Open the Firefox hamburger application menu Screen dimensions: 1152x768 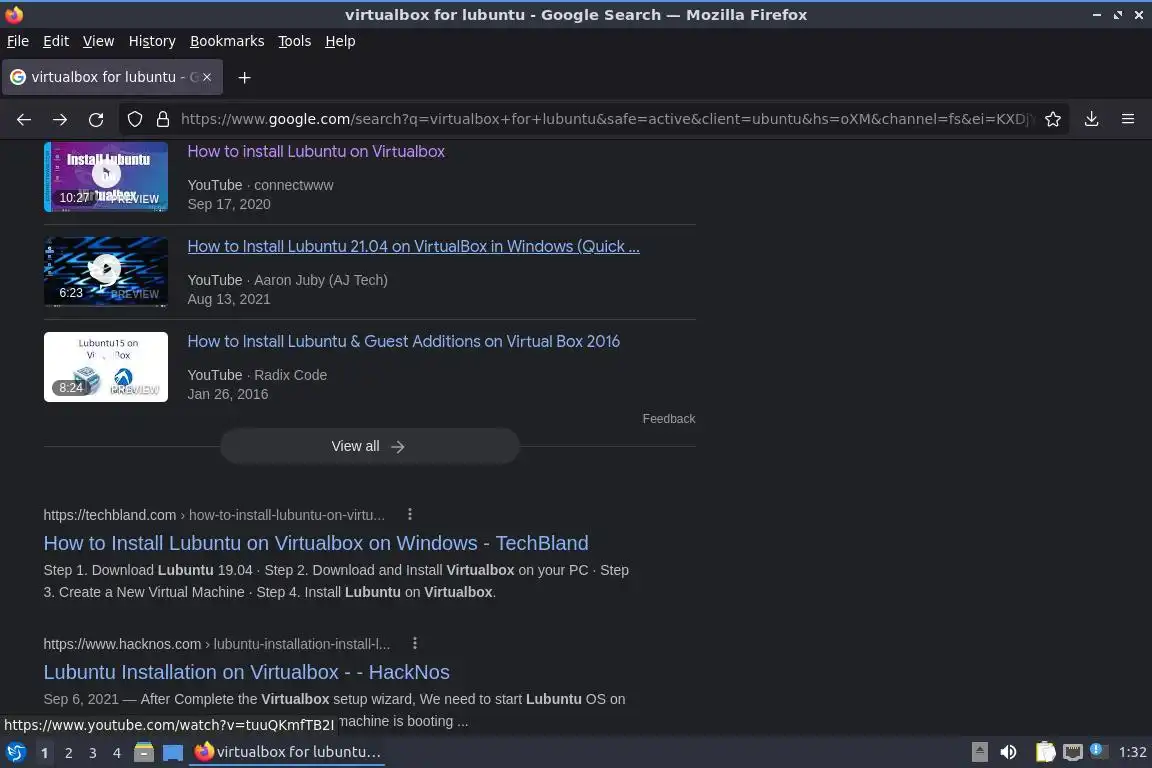point(1128,119)
